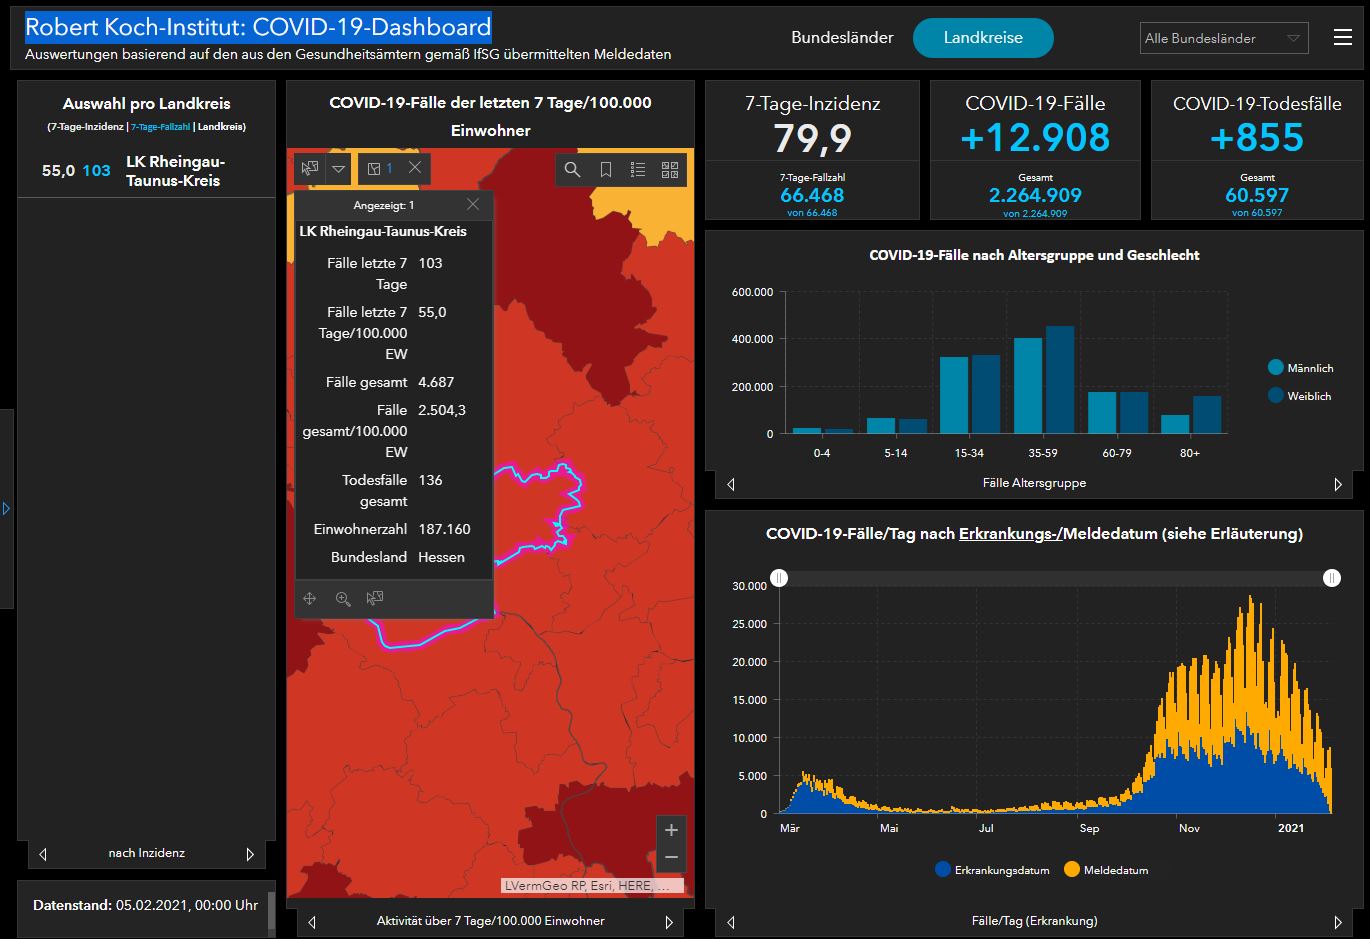Image resolution: width=1370 pixels, height=939 pixels.
Task: Open the hamburger menu at top right
Action: click(1343, 38)
